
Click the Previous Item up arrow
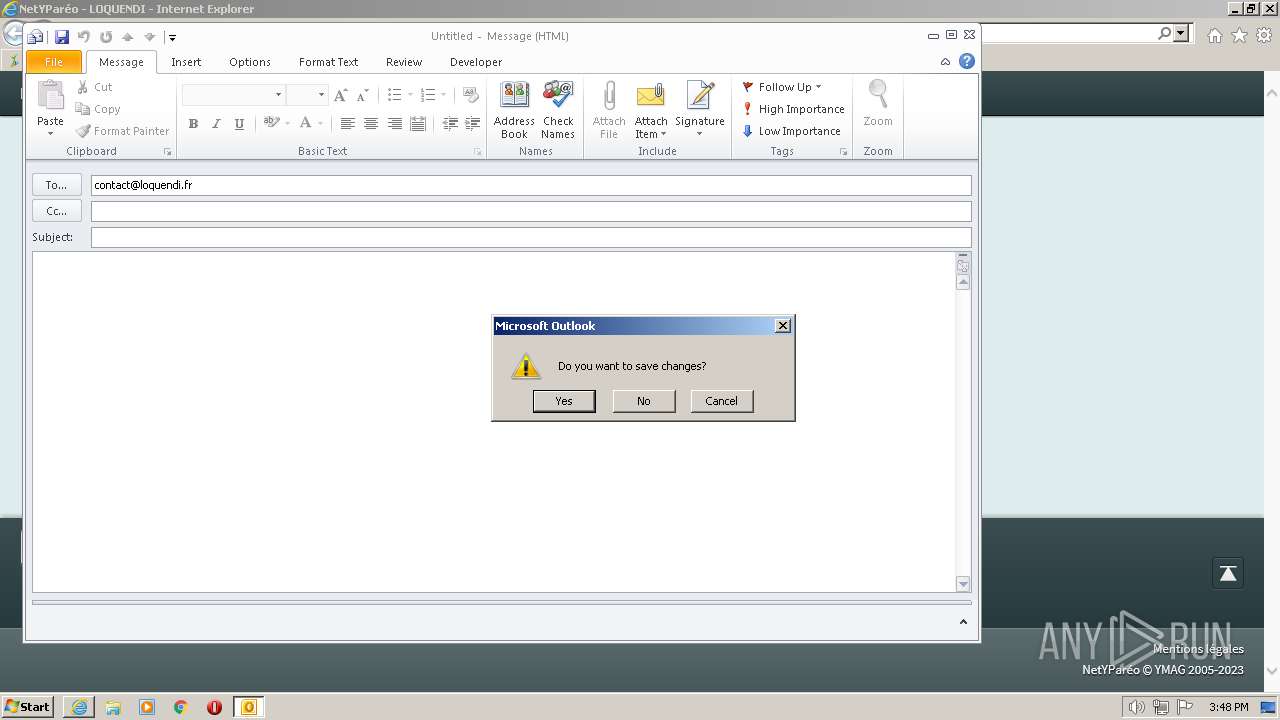pyautogui.click(x=127, y=37)
